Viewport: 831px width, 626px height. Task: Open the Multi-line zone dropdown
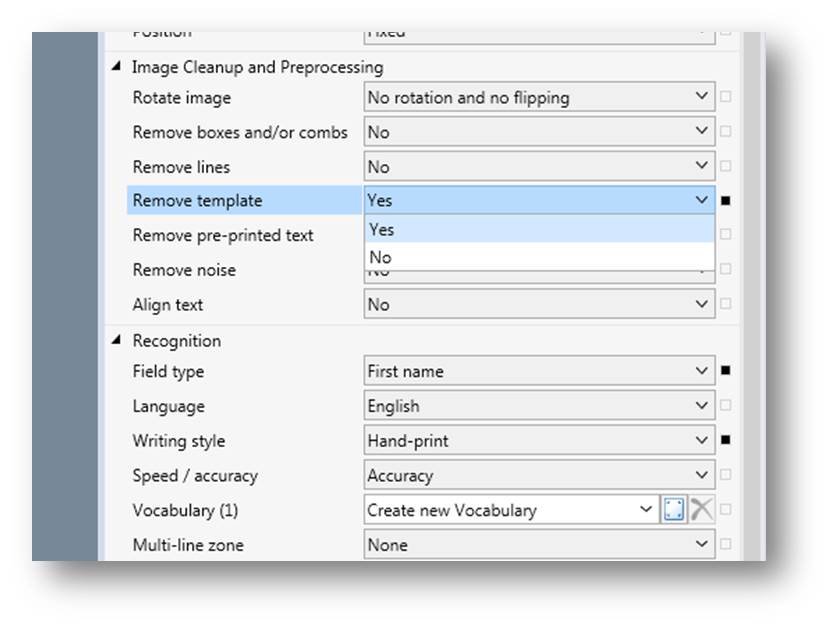539,545
